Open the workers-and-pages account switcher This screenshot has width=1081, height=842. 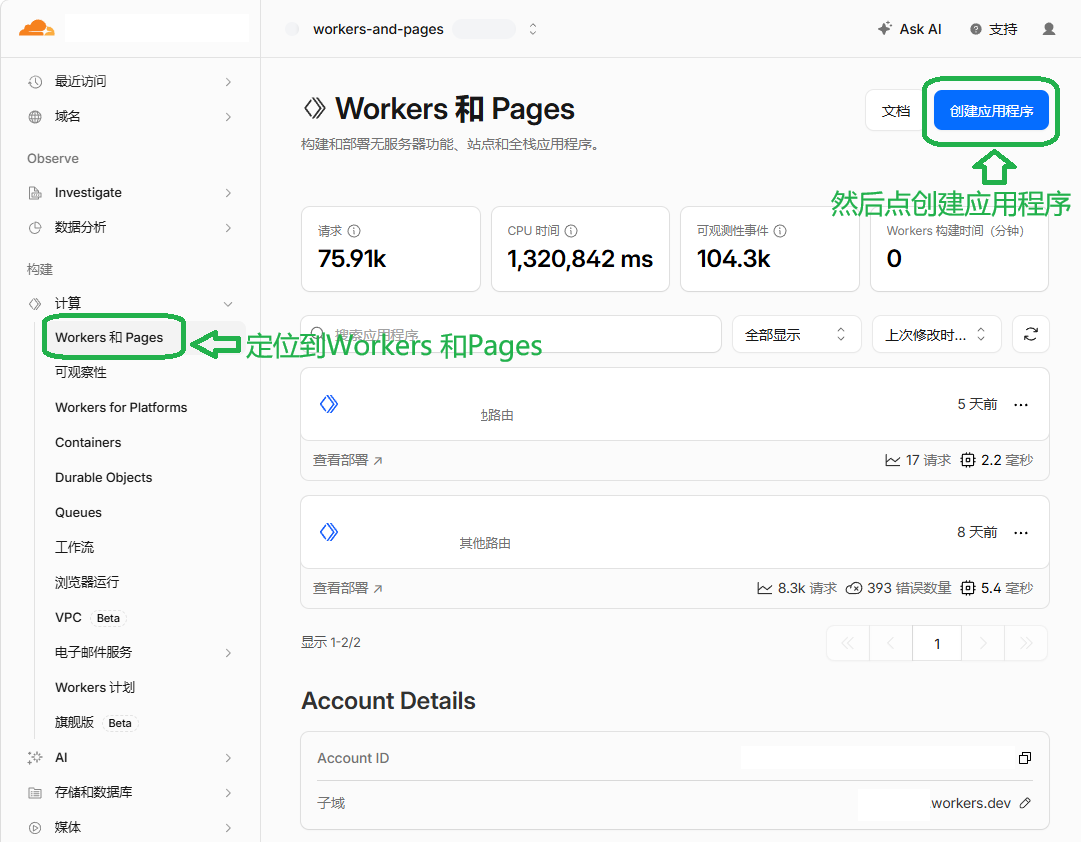(x=533, y=29)
